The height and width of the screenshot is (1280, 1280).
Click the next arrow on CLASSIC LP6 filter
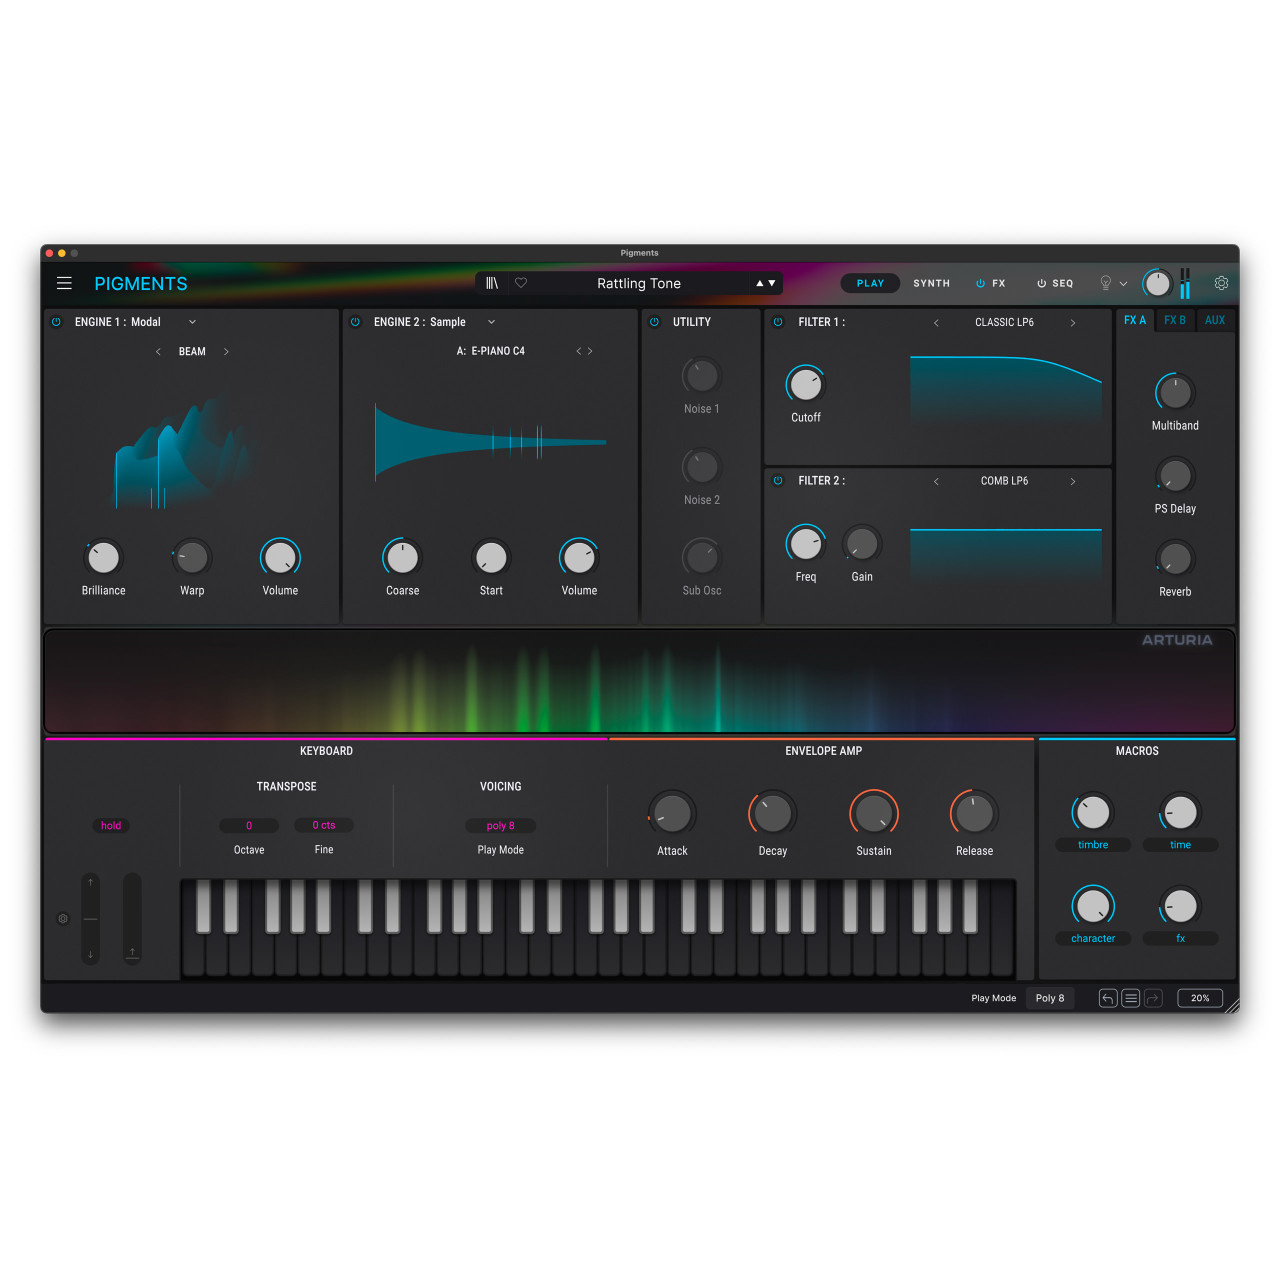(x=1073, y=322)
